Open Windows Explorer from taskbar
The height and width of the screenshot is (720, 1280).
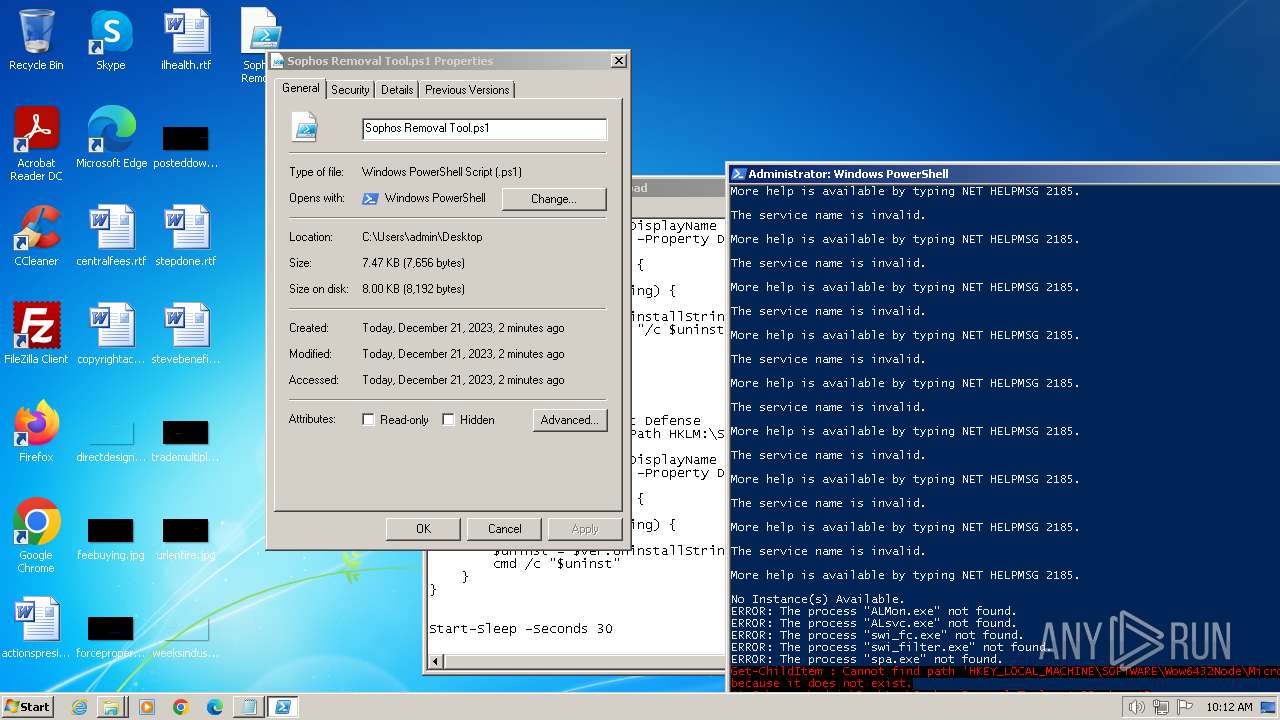111,707
